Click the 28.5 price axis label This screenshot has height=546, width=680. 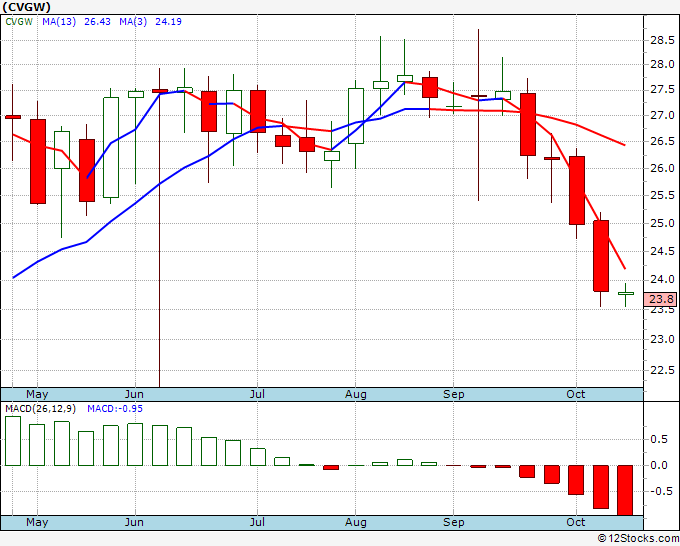click(x=662, y=41)
